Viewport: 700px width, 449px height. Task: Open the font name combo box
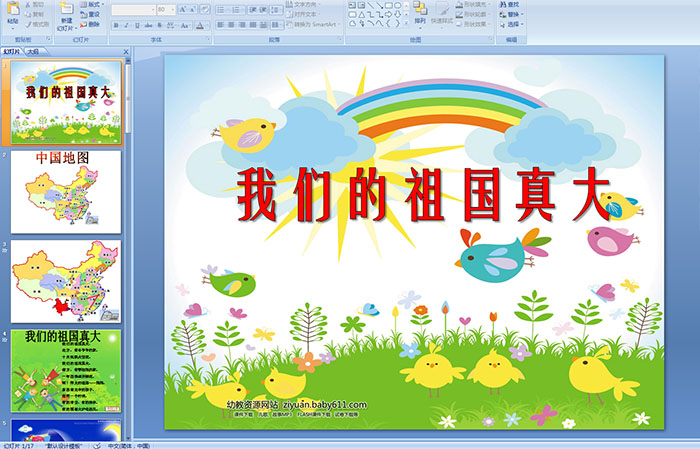(133, 9)
